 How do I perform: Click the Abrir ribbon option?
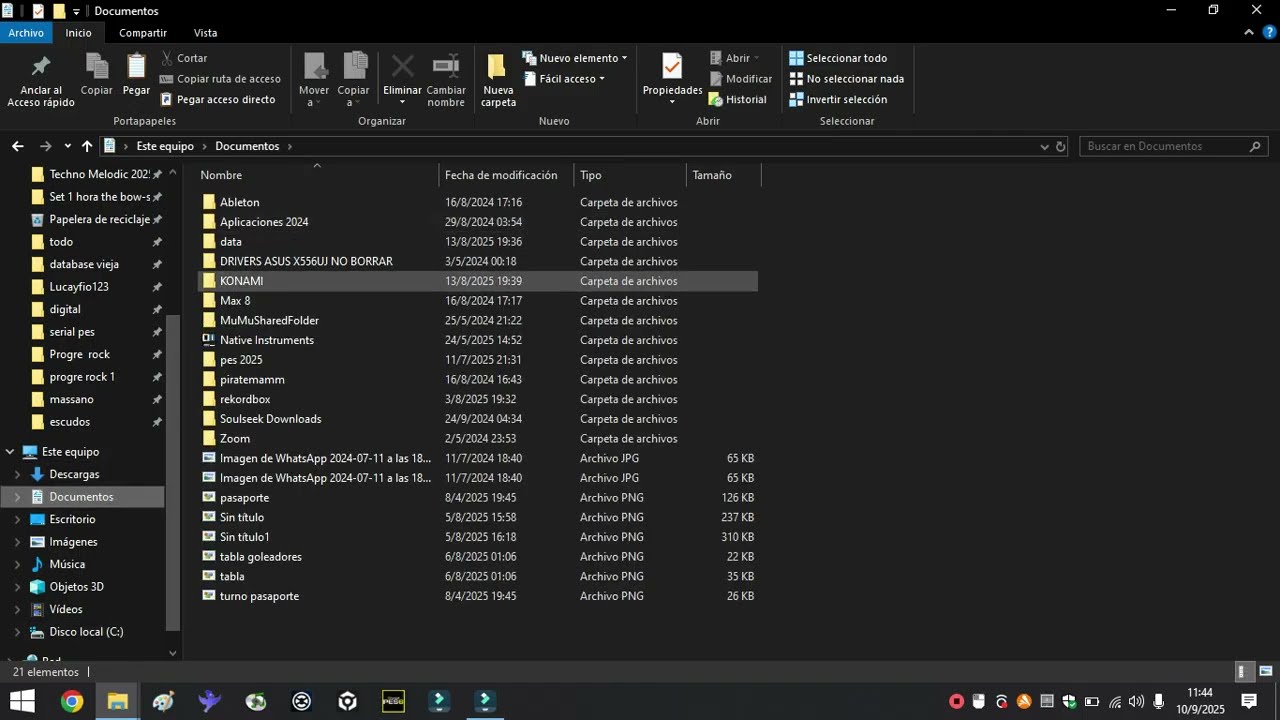tap(734, 58)
